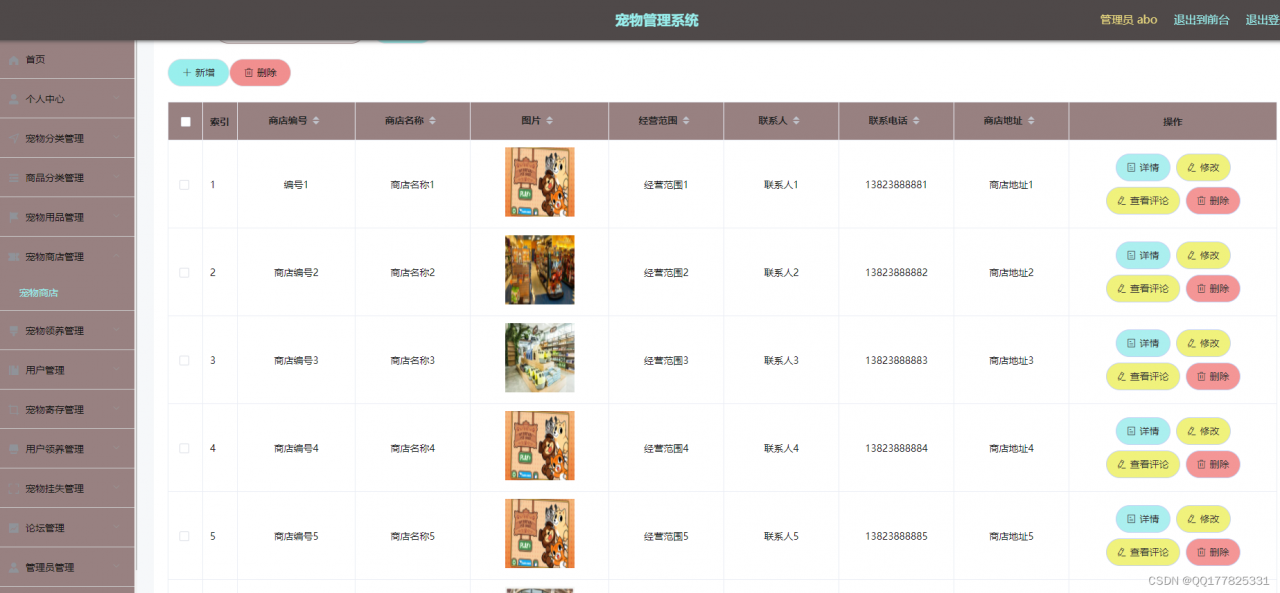Click the sort arrows beside 商店编号 header
The height and width of the screenshot is (593, 1280).
(x=316, y=121)
